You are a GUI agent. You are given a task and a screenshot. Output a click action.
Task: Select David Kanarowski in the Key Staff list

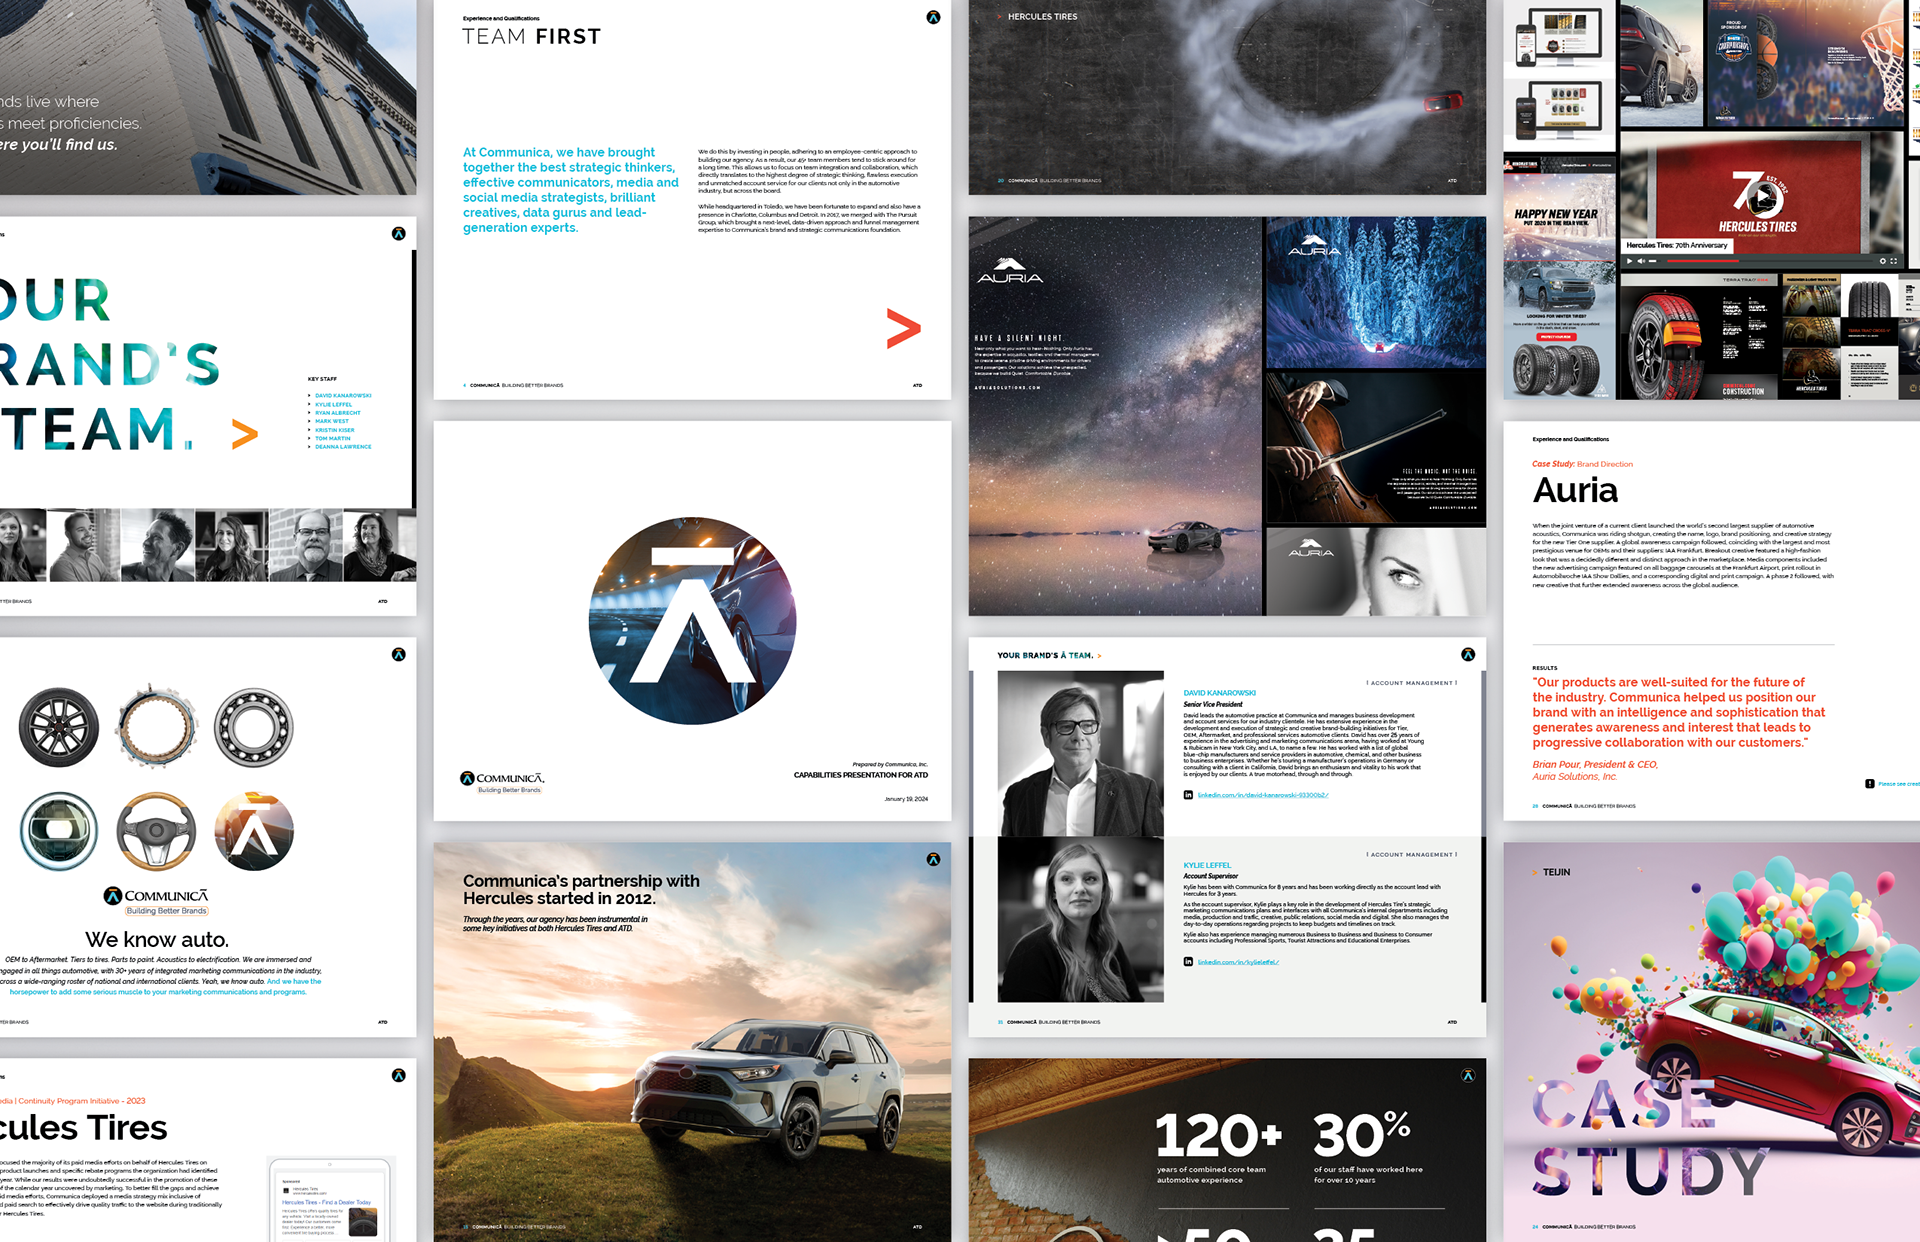[x=343, y=396]
